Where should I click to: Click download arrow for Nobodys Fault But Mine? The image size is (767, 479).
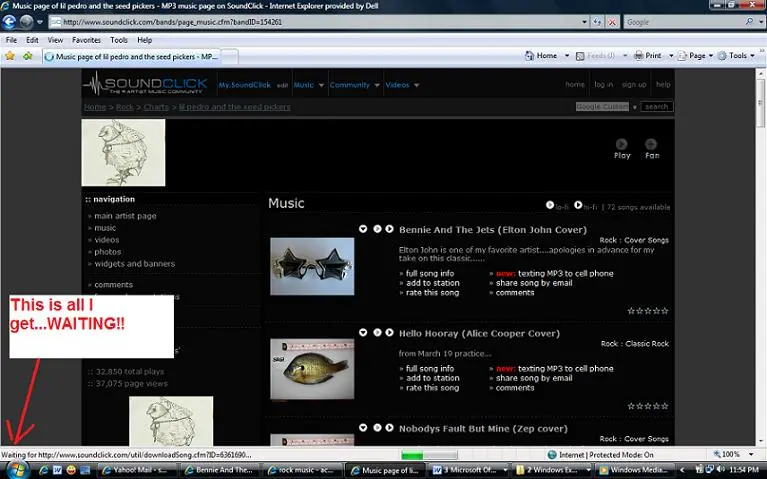363,428
